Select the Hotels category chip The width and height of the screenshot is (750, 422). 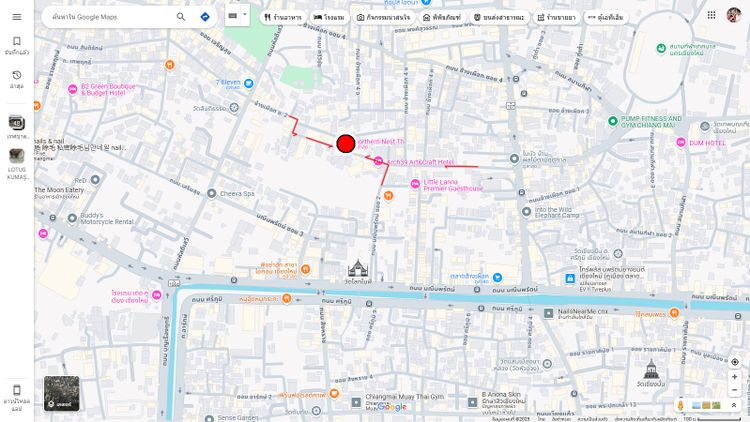tap(329, 18)
